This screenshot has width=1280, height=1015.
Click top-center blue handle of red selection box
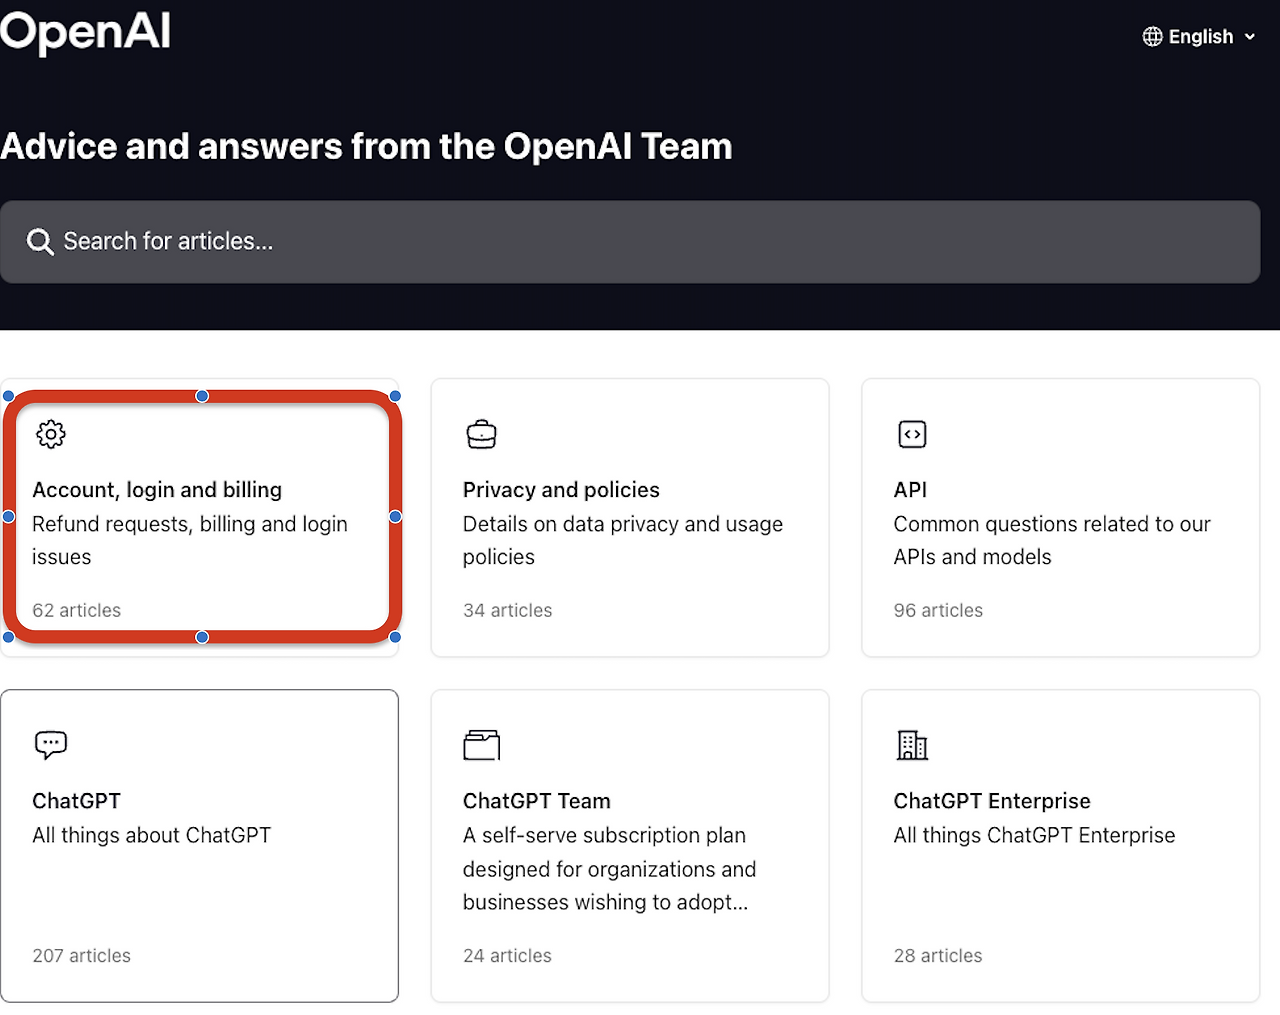coord(202,396)
